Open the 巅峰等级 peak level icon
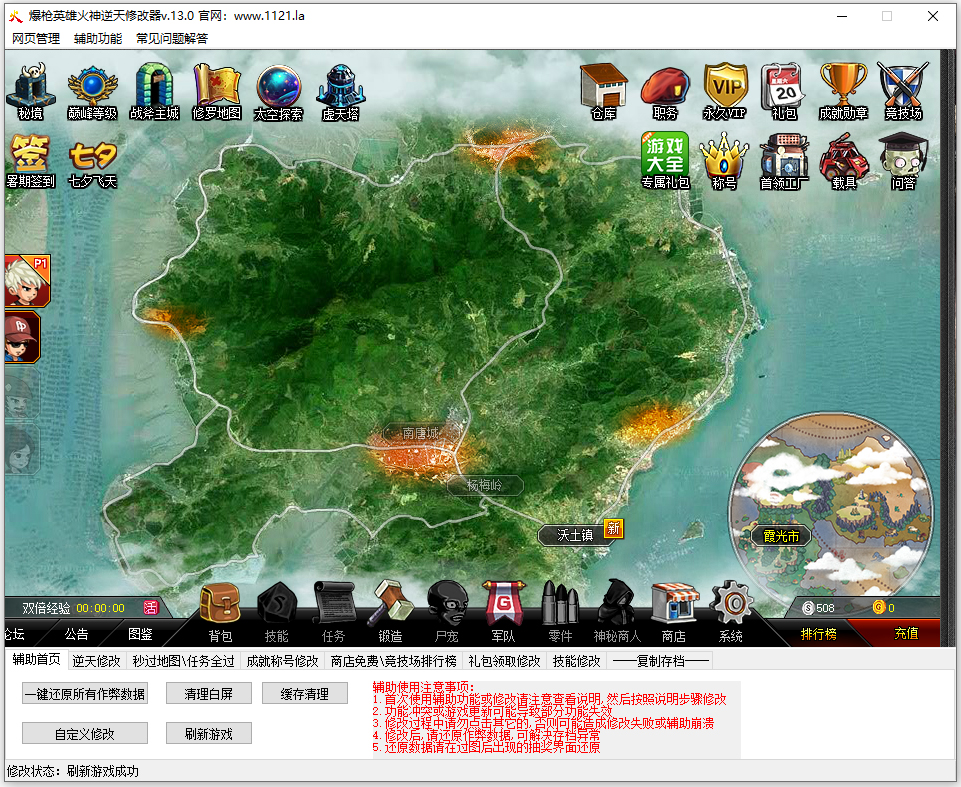Viewport: 961px width, 787px height. 93,91
